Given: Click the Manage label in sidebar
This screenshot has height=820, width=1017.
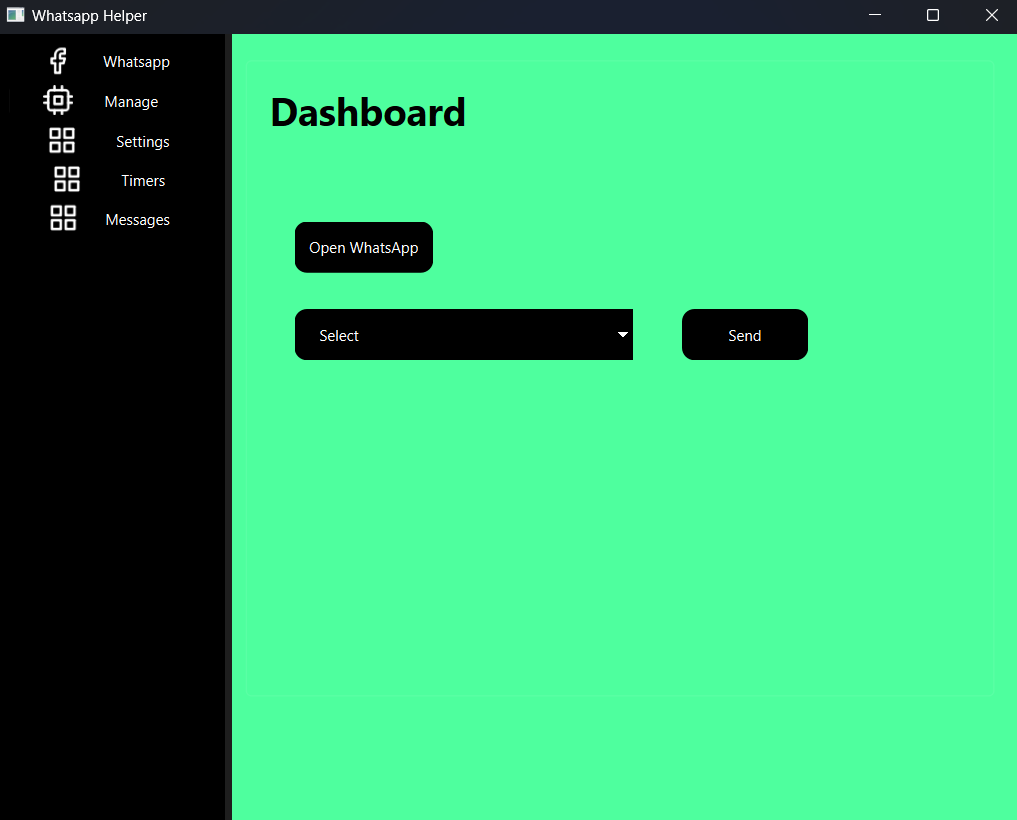Looking at the screenshot, I should point(131,101).
